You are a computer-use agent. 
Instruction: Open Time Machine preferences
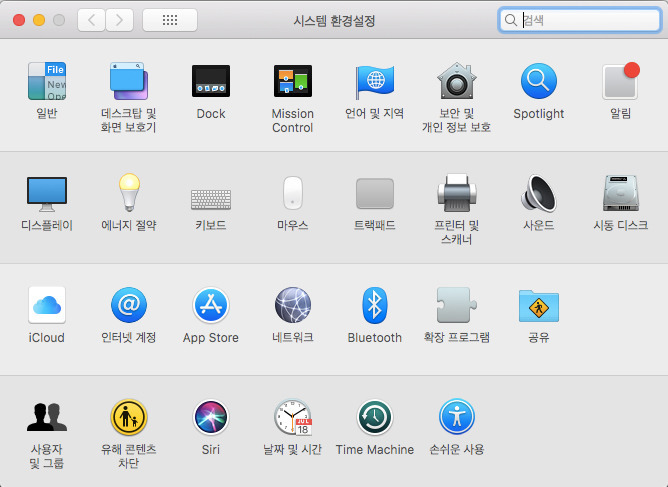(374, 417)
